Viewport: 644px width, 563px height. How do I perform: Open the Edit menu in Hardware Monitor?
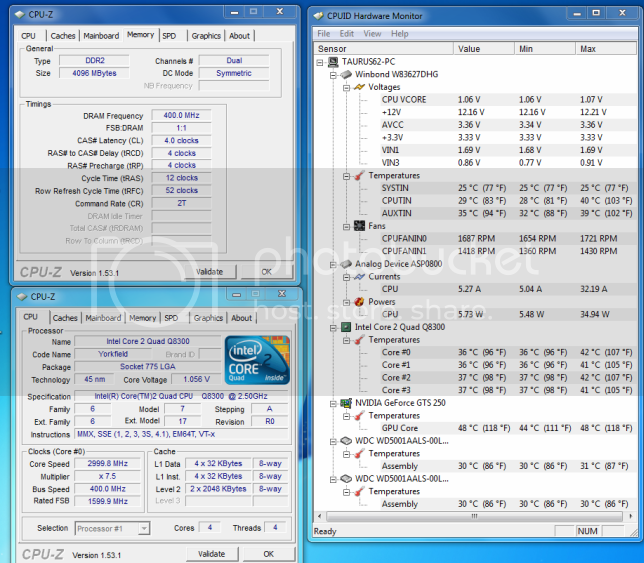[x=347, y=34]
